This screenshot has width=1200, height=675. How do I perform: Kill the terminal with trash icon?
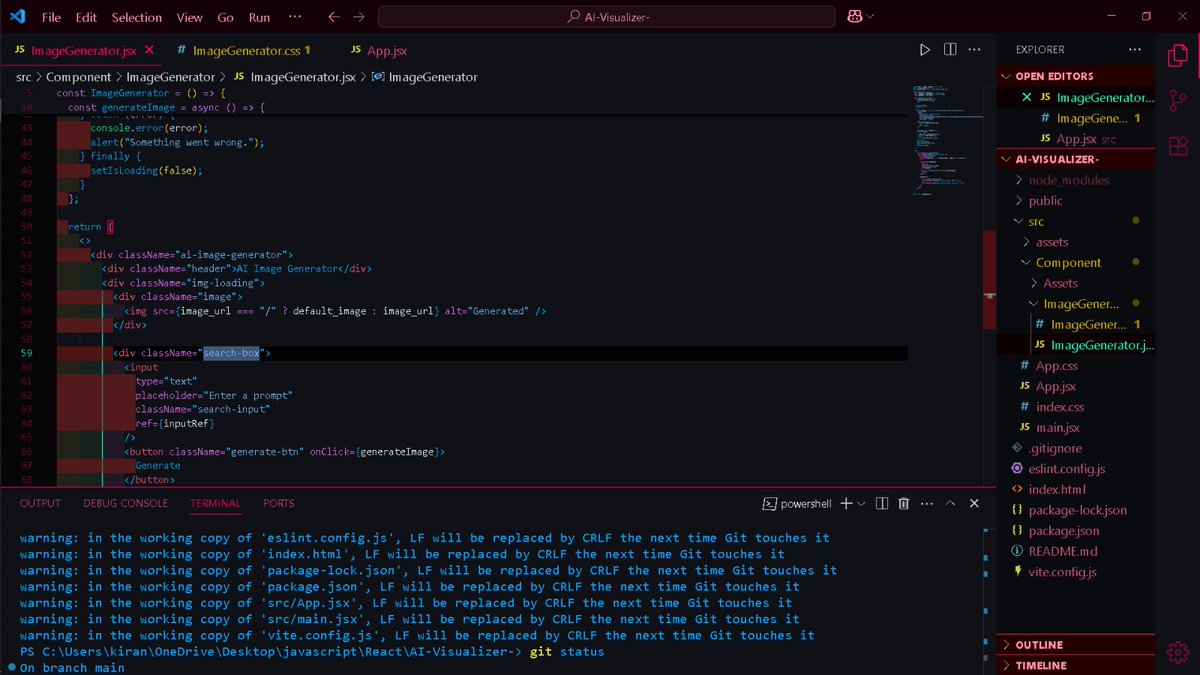coord(904,504)
